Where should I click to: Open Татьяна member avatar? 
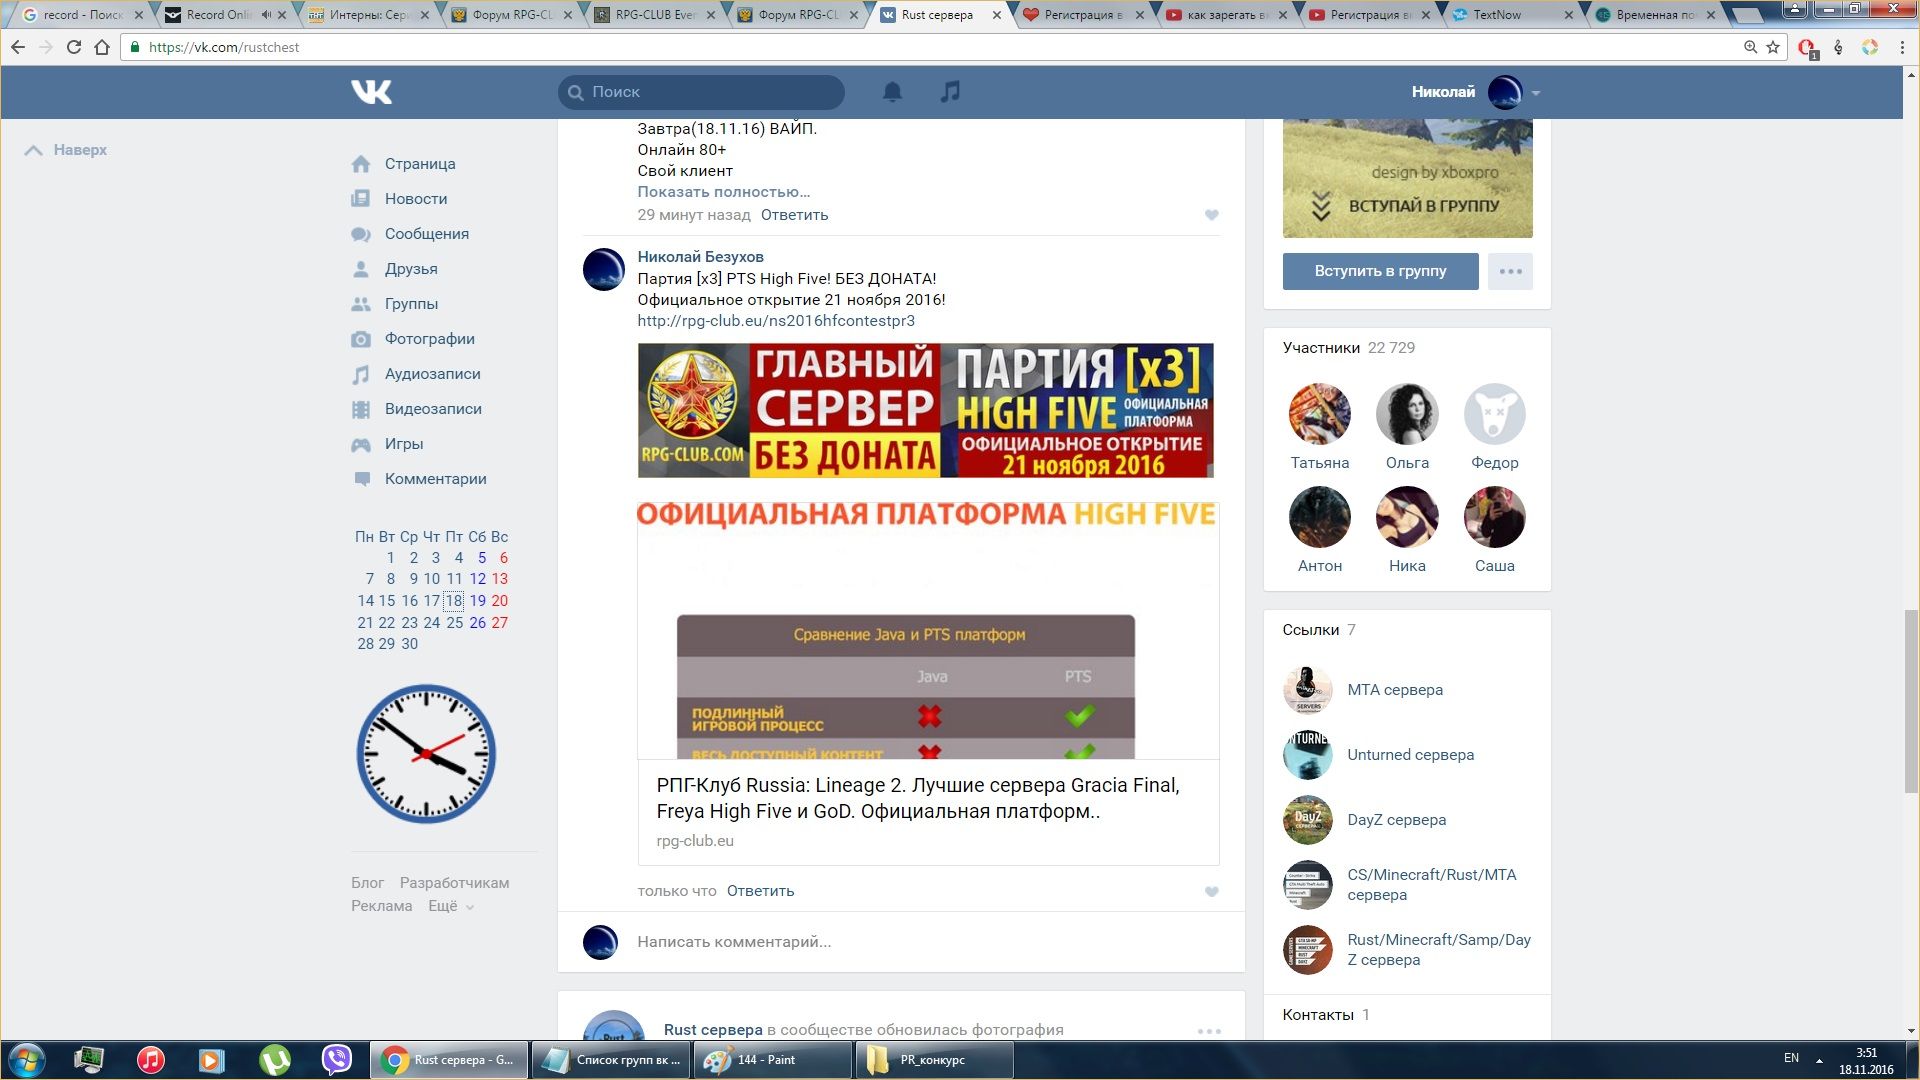click(x=1319, y=414)
